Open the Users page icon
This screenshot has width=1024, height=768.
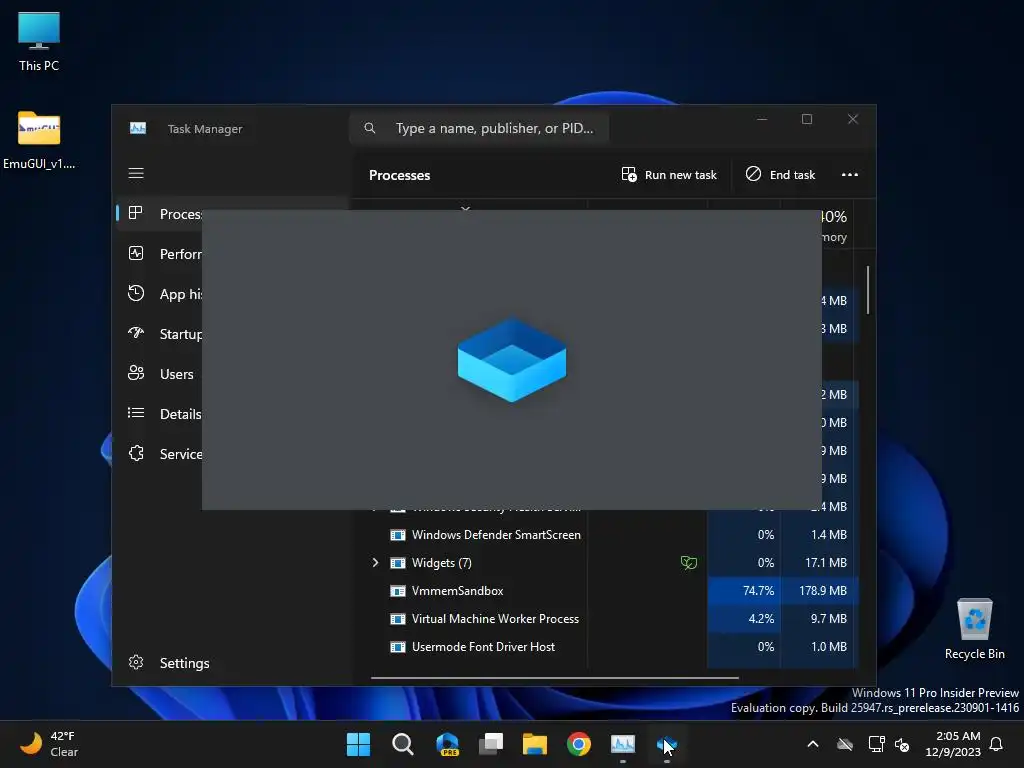(136, 373)
